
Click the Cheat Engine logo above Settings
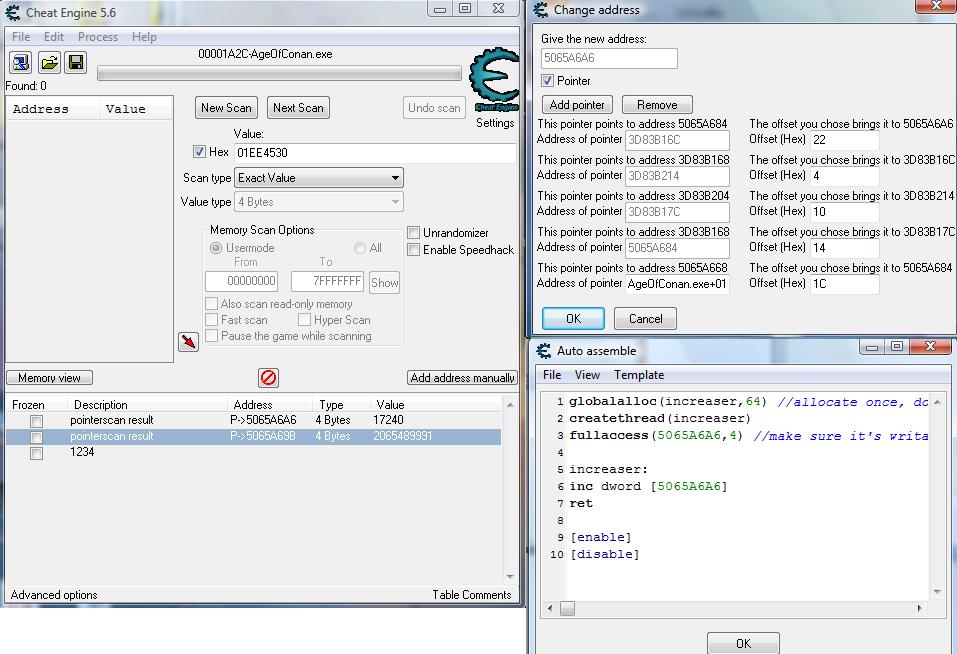494,82
